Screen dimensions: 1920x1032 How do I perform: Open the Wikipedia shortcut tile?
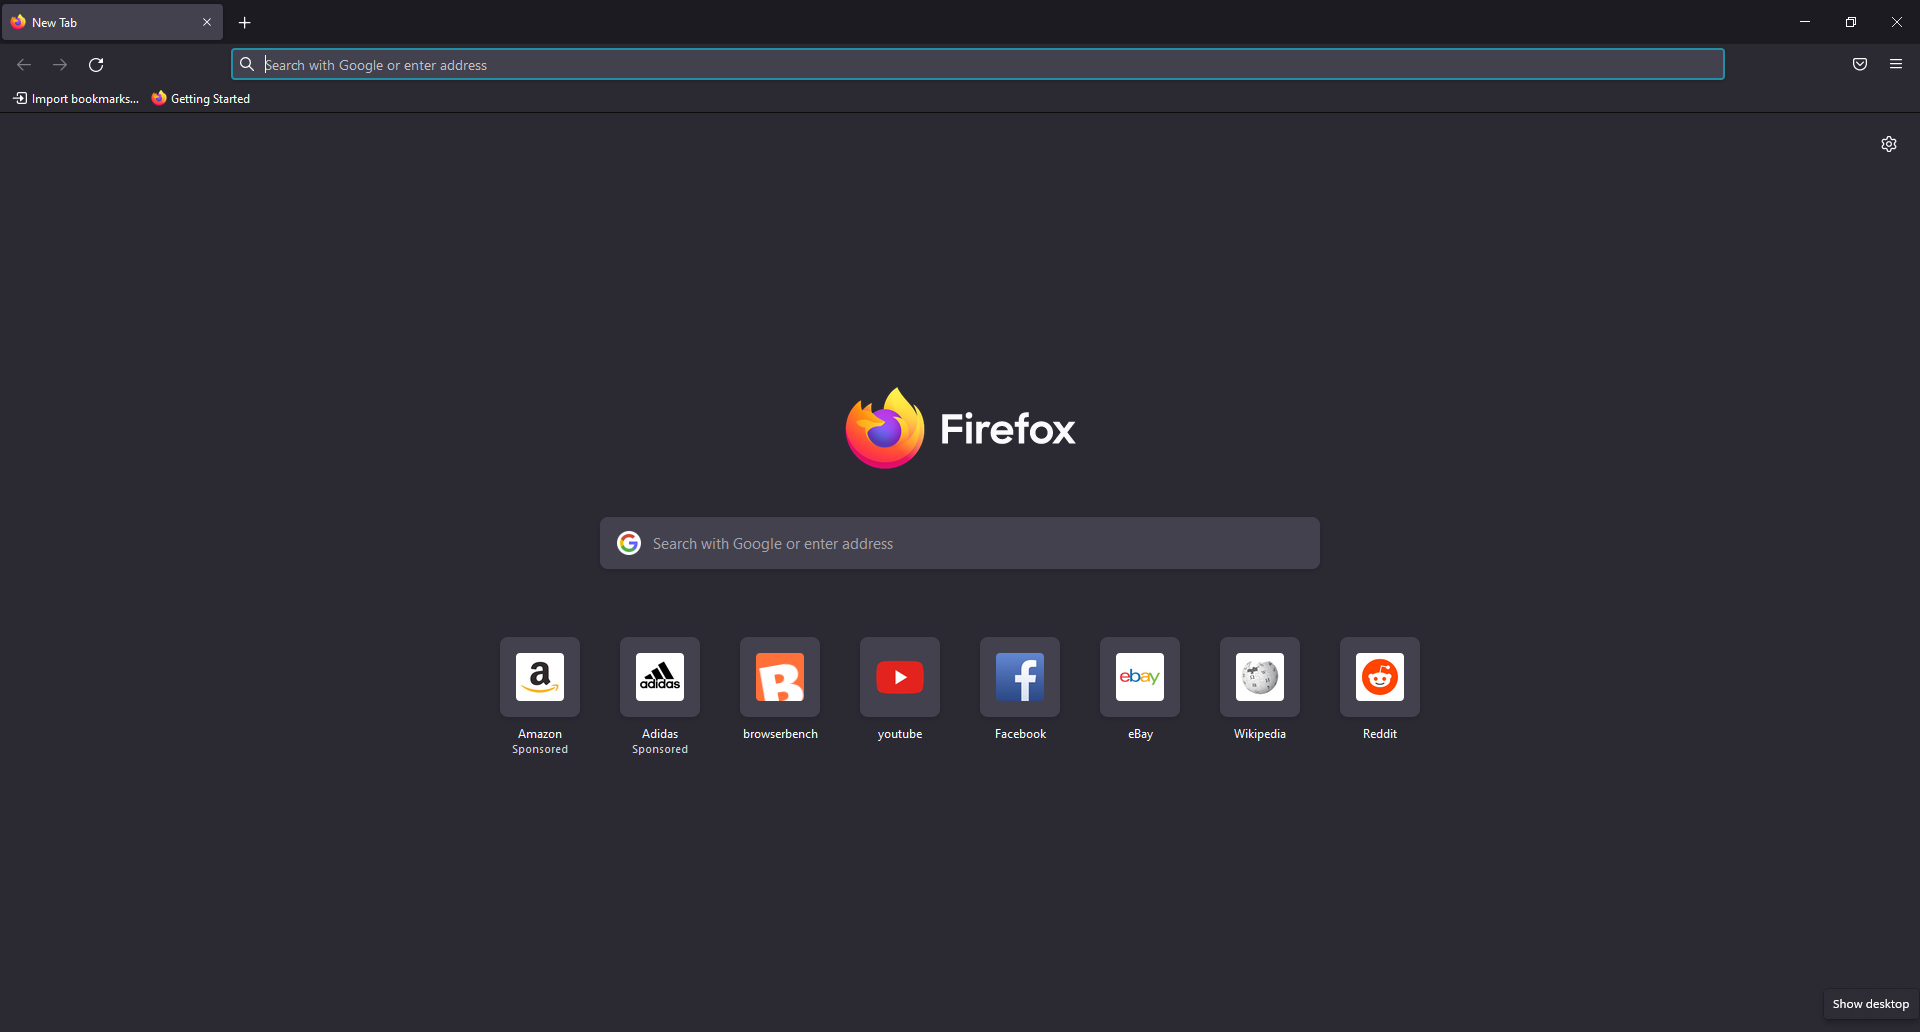(1260, 677)
